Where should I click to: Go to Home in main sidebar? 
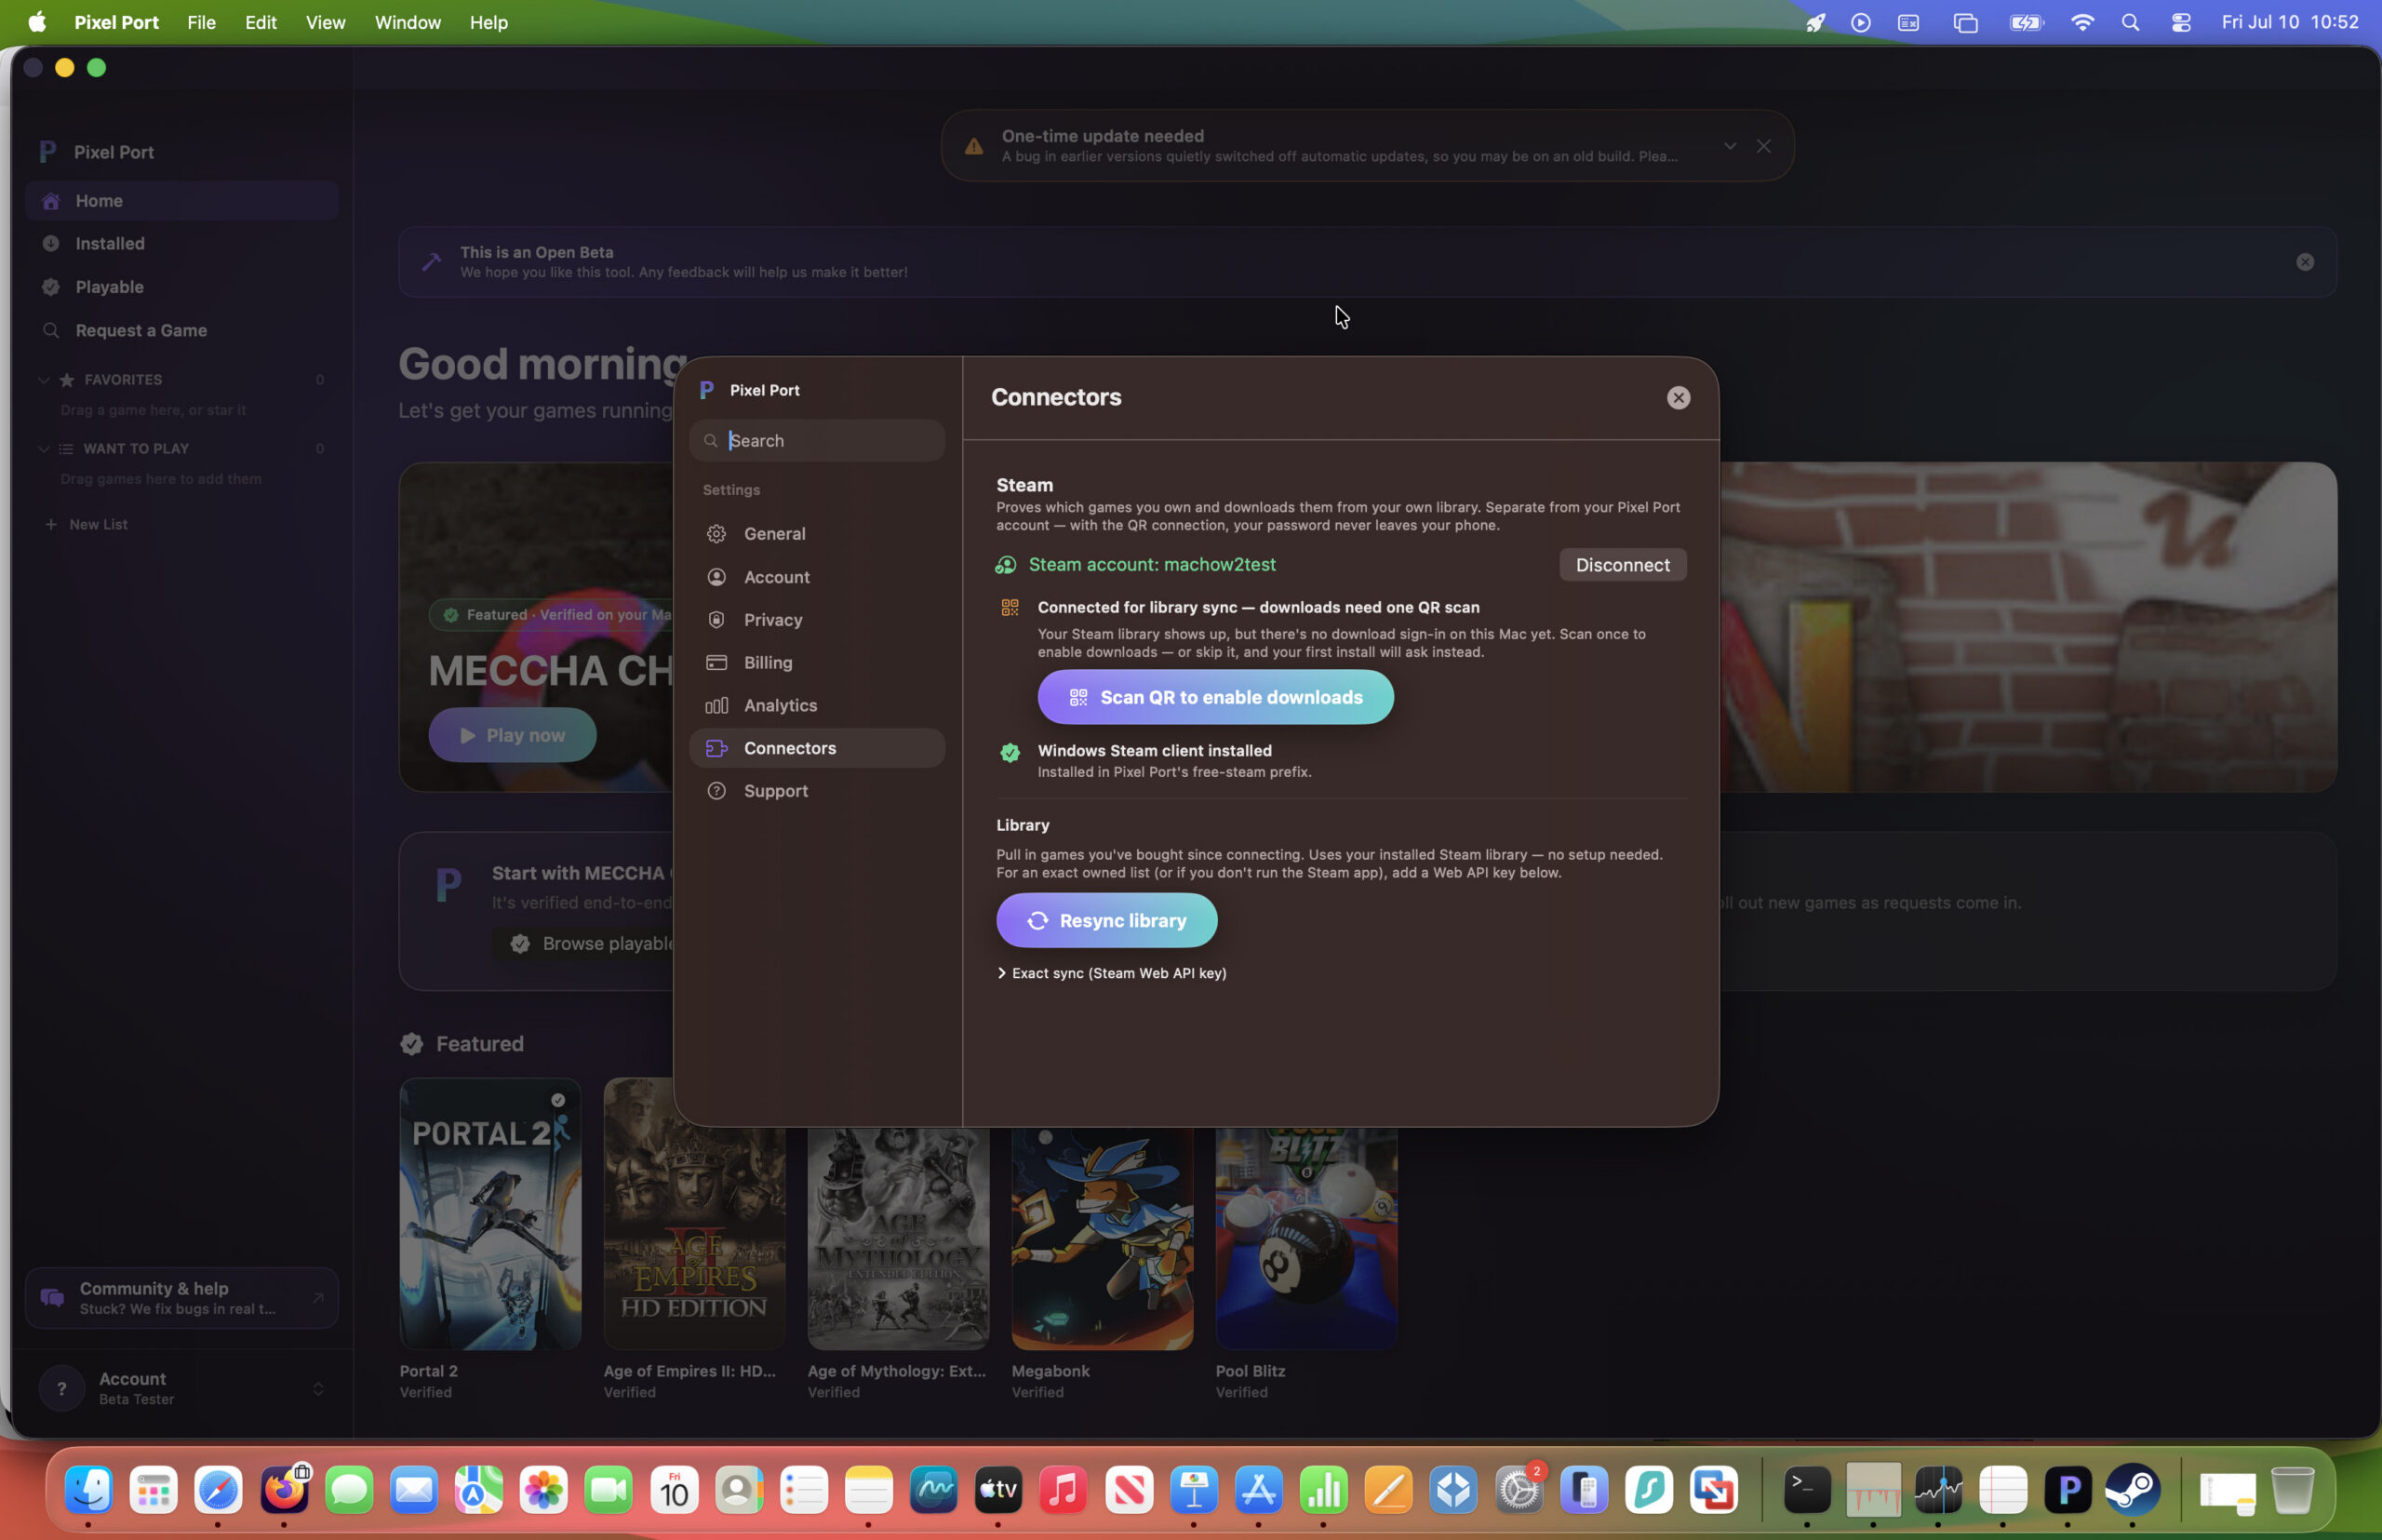pos(182,201)
